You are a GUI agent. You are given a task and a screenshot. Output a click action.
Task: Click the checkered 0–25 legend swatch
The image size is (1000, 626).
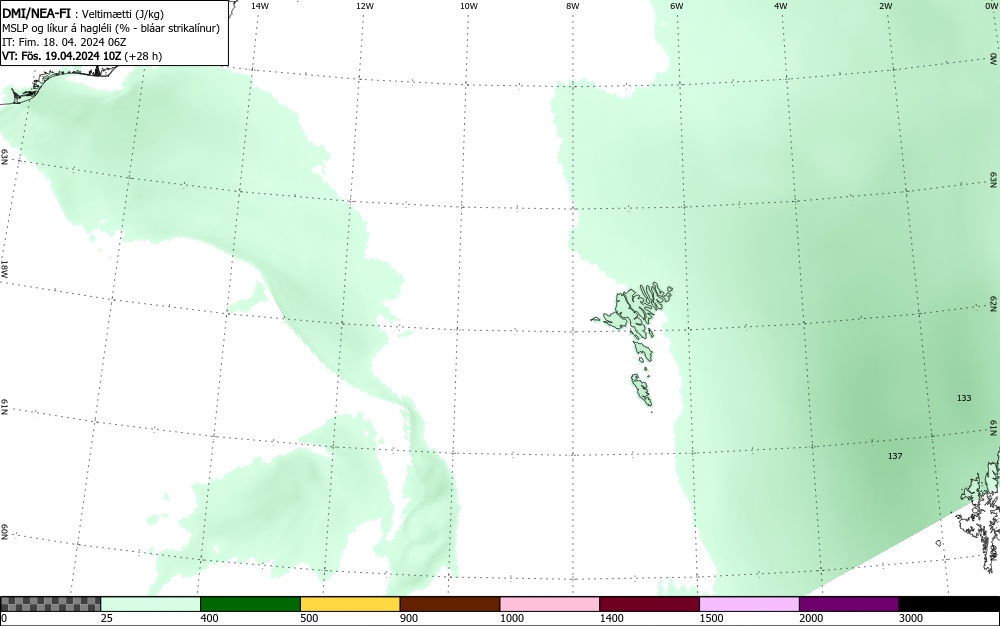tap(50, 604)
